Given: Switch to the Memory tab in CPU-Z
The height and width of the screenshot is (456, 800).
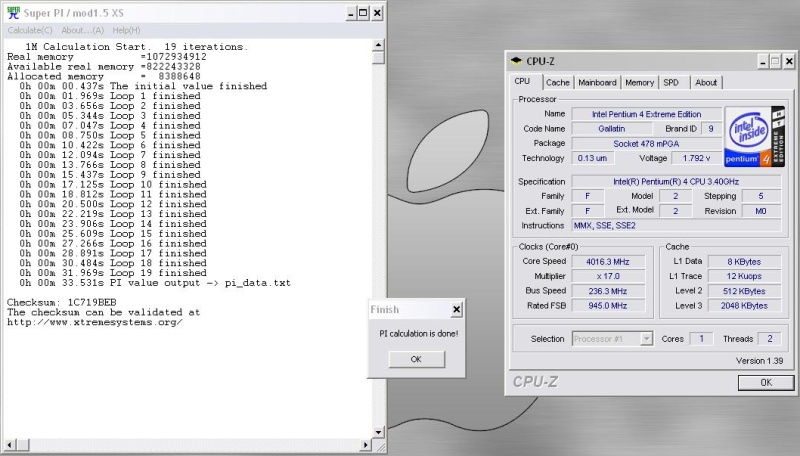Looking at the screenshot, I should pyautogui.click(x=639, y=83).
